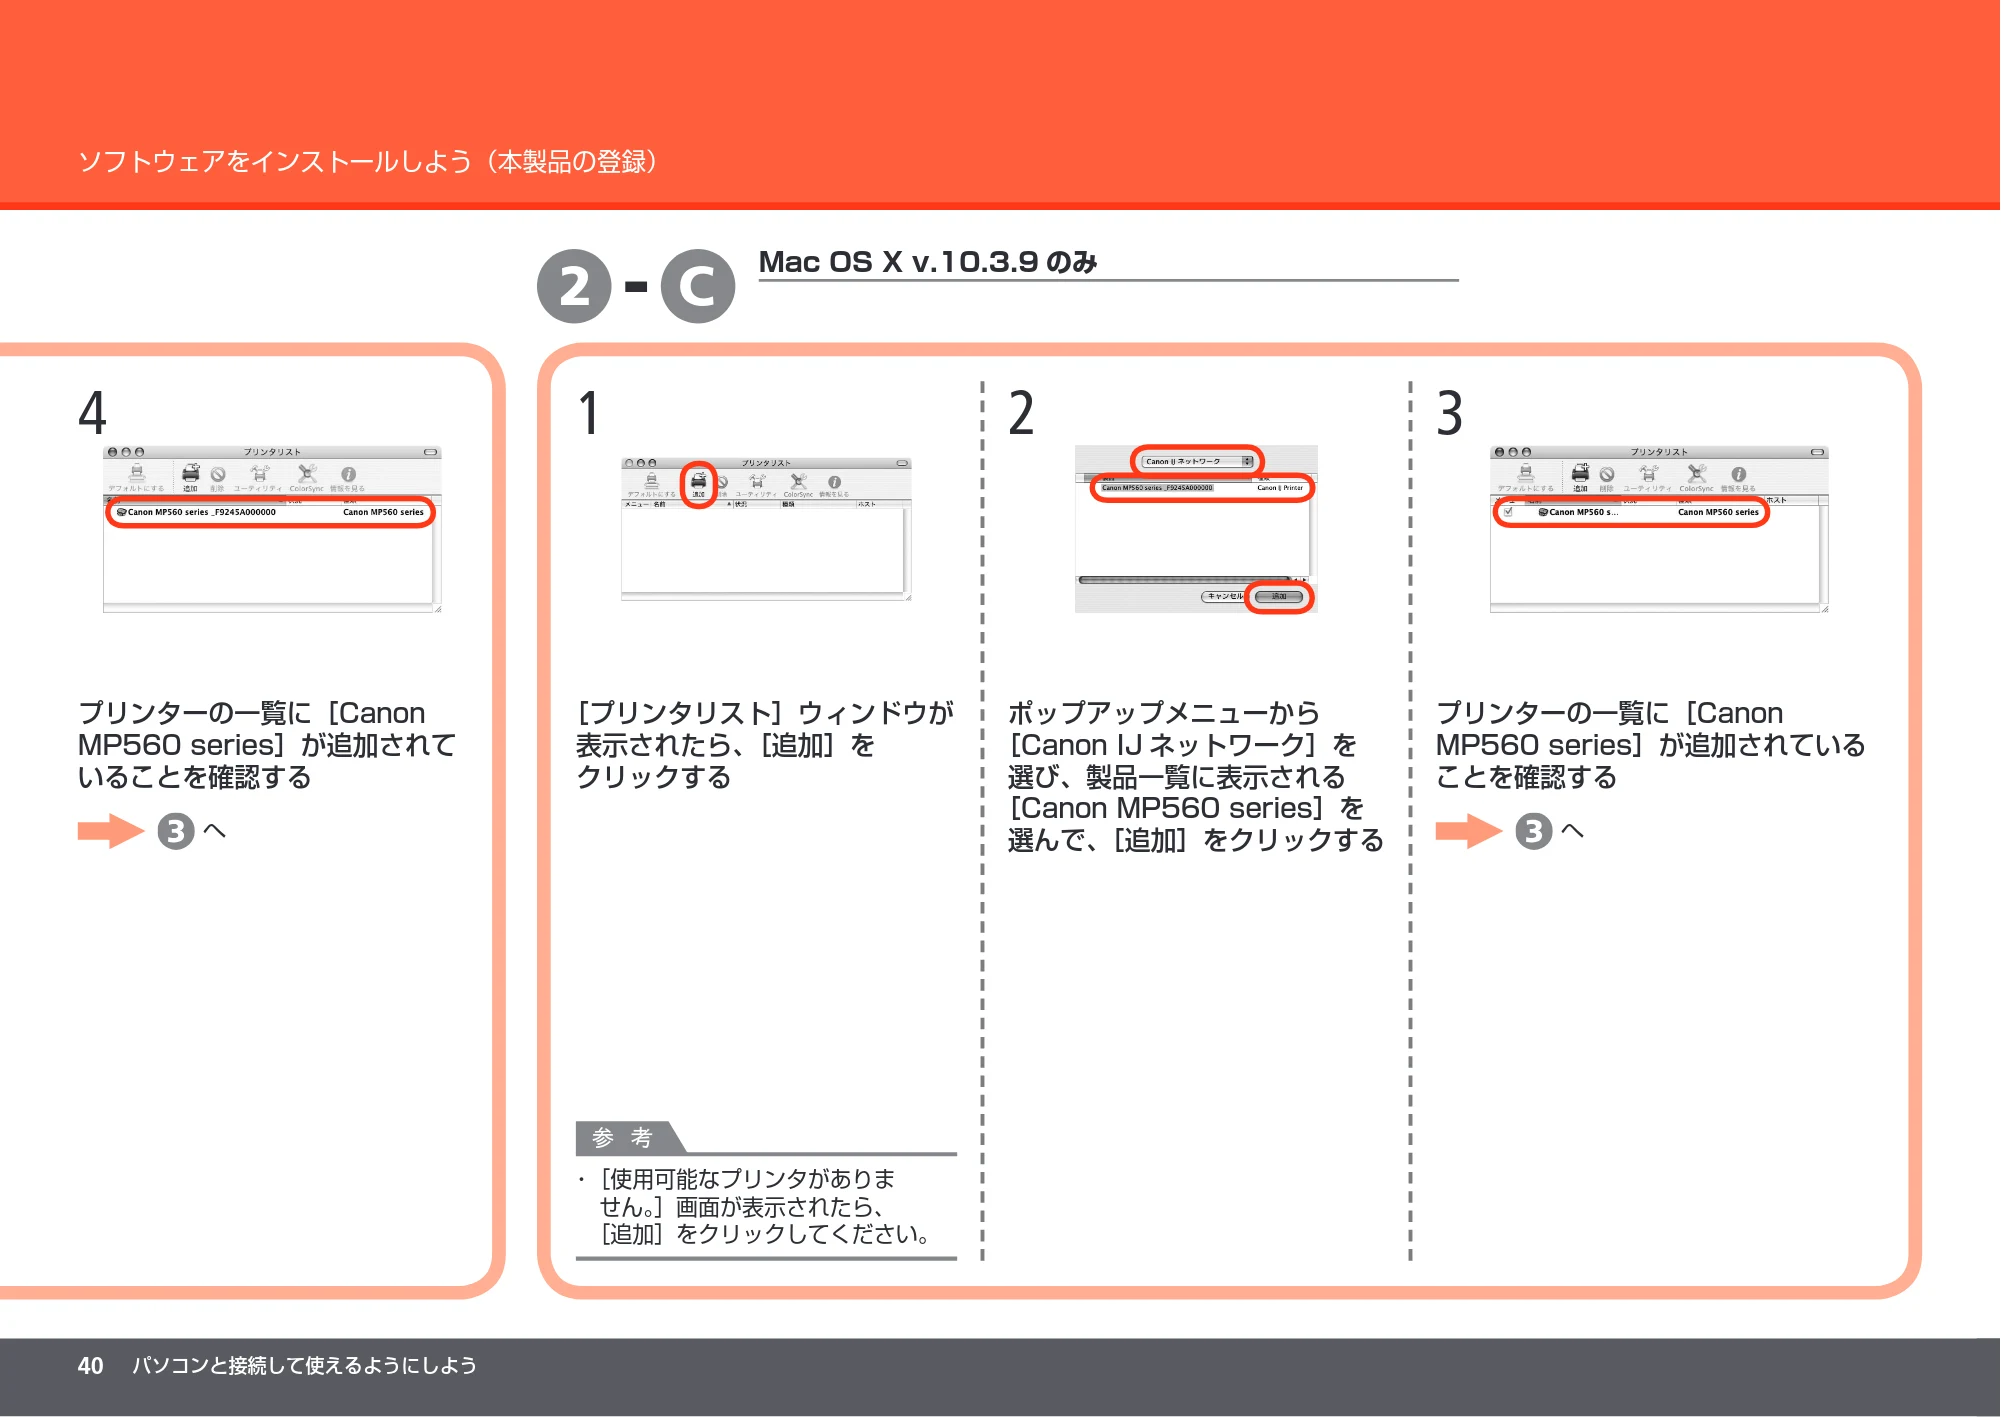The height and width of the screenshot is (1417, 2001).
Task: Toggle toolbar pill button in step 1 window
Action: pyautogui.click(x=902, y=463)
